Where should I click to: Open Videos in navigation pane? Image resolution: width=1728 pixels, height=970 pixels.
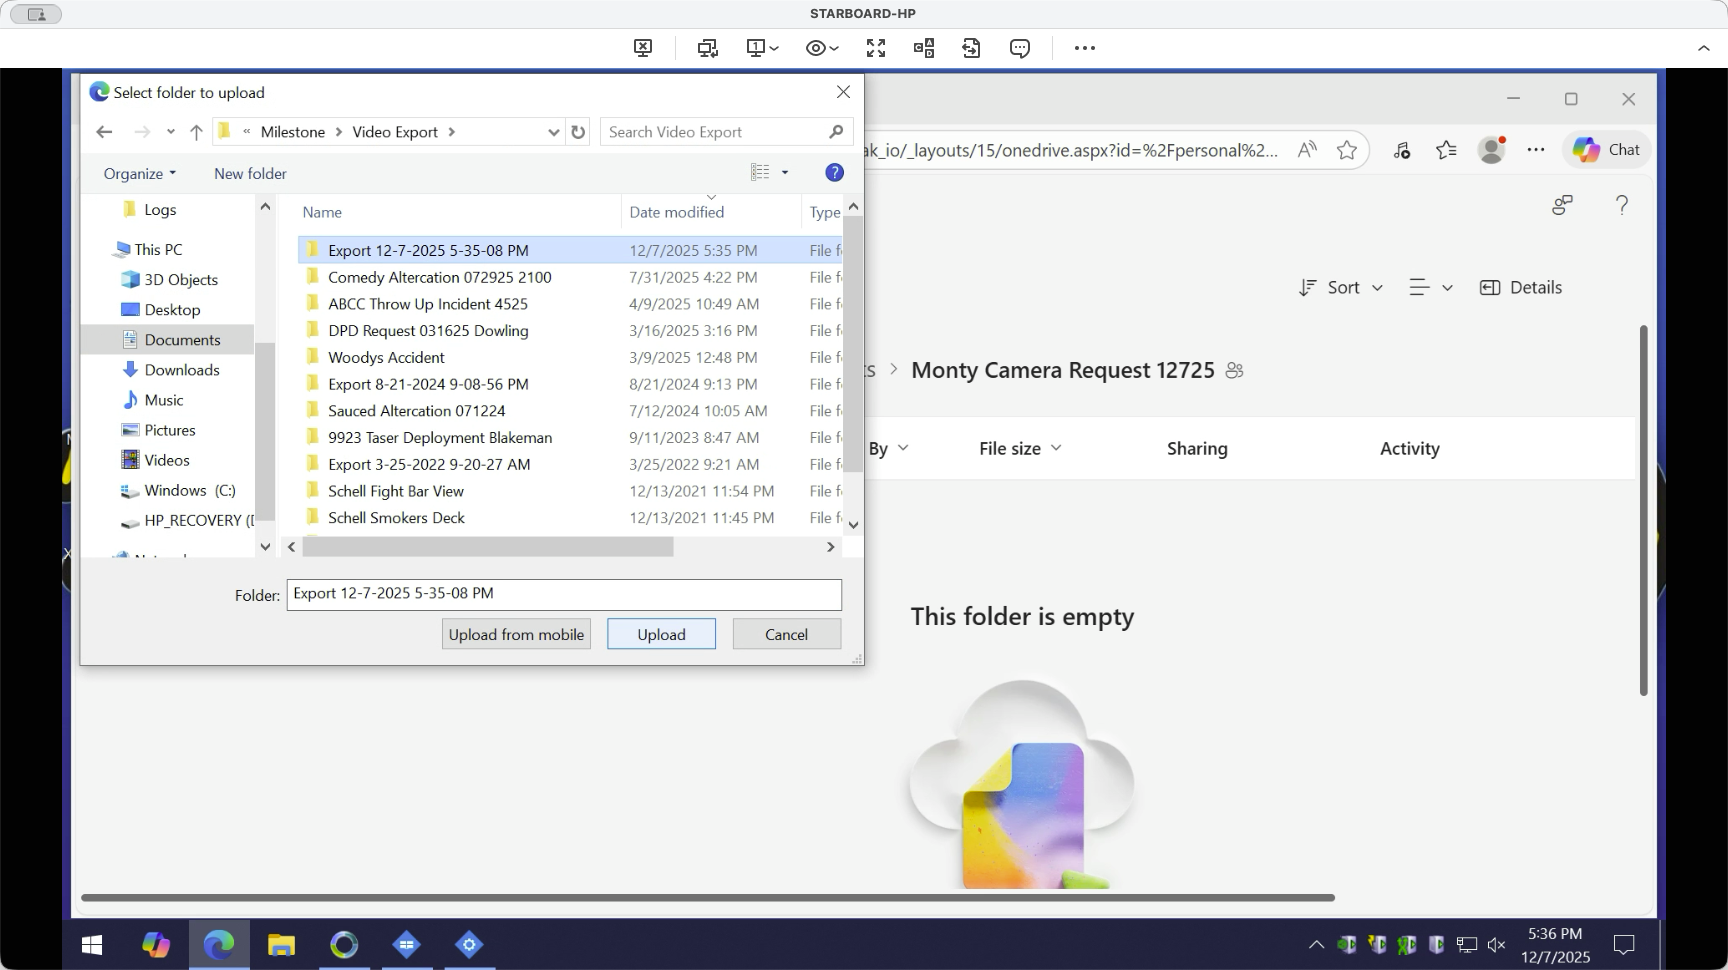(x=166, y=459)
